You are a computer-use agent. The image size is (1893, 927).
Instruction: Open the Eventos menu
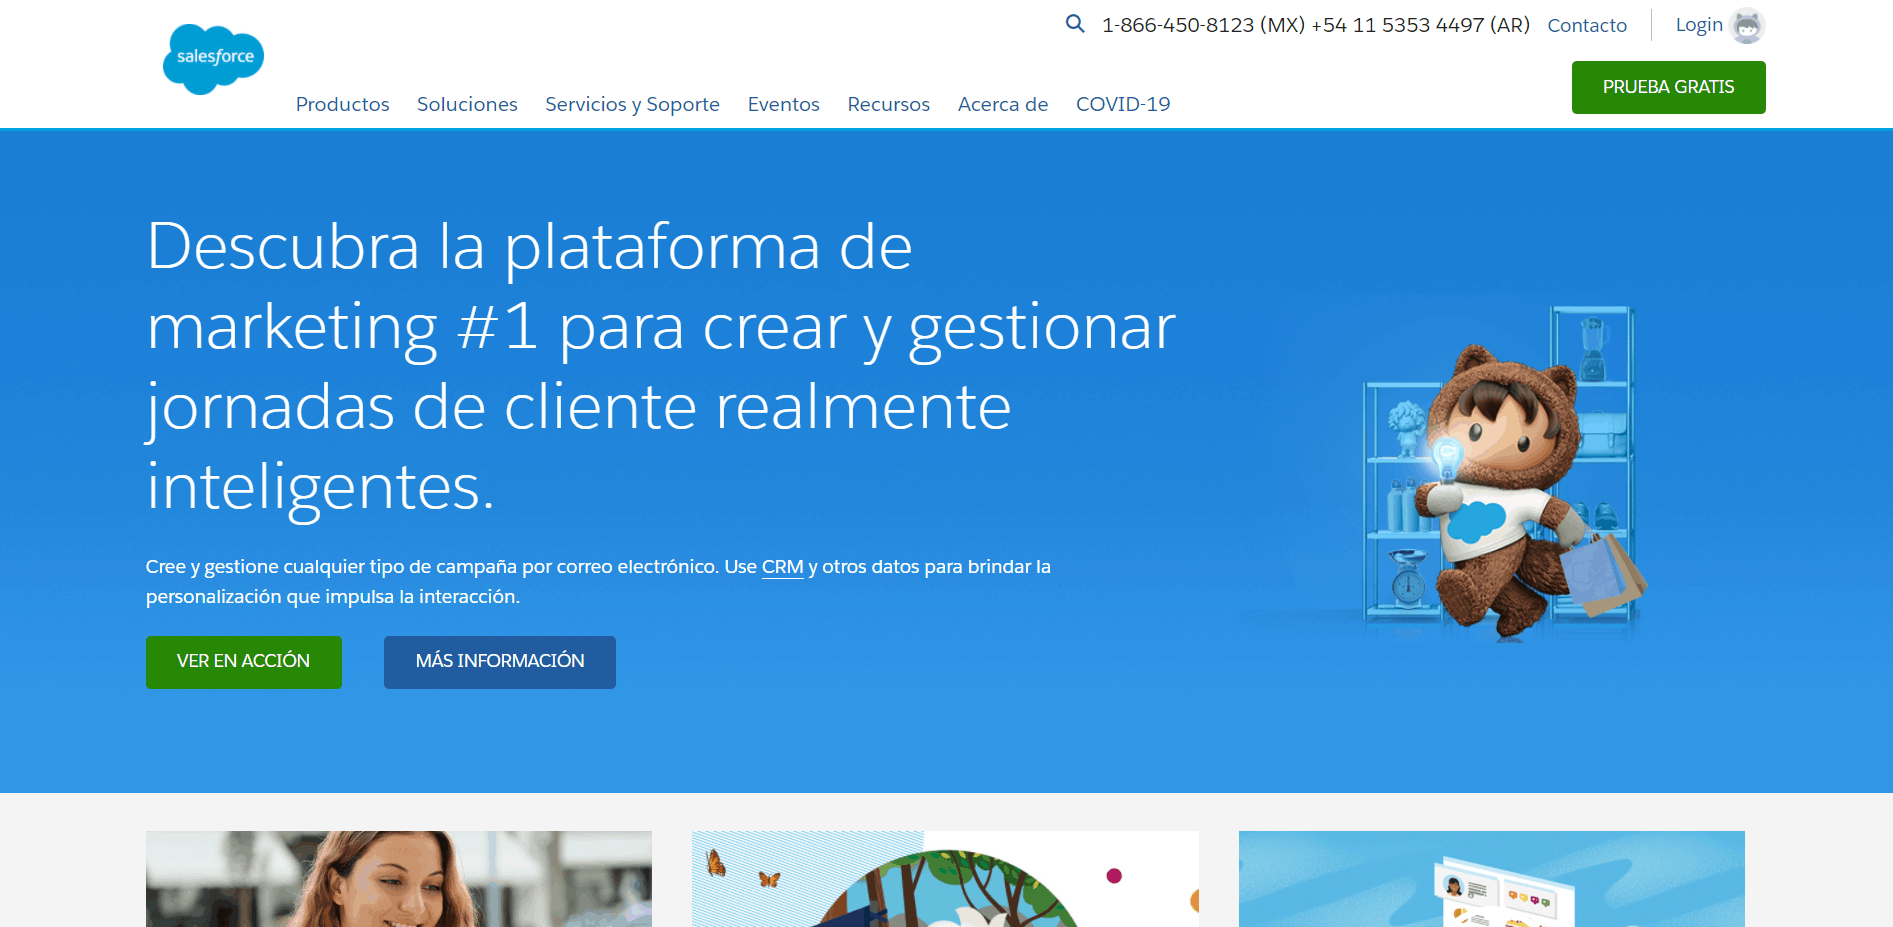pyautogui.click(x=783, y=104)
